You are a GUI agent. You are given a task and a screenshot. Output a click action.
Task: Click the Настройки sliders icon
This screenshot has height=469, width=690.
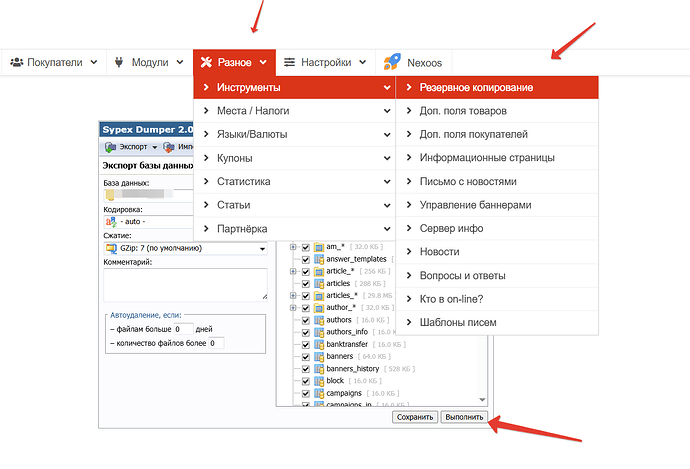click(289, 62)
